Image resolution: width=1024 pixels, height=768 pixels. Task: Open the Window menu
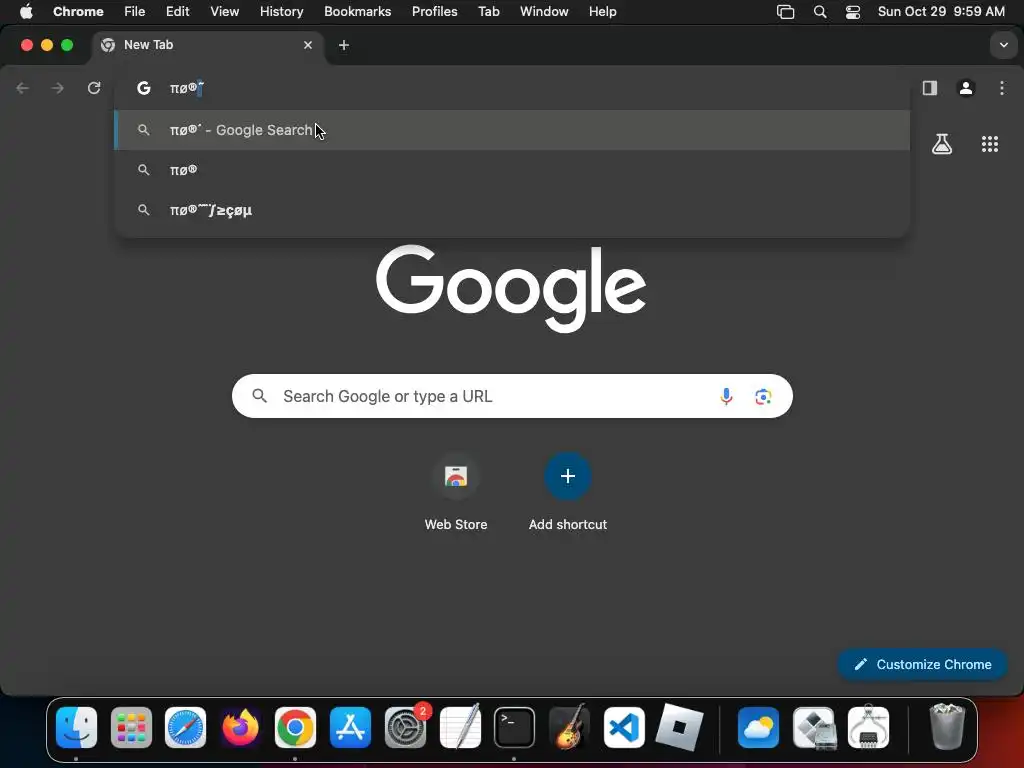544,11
